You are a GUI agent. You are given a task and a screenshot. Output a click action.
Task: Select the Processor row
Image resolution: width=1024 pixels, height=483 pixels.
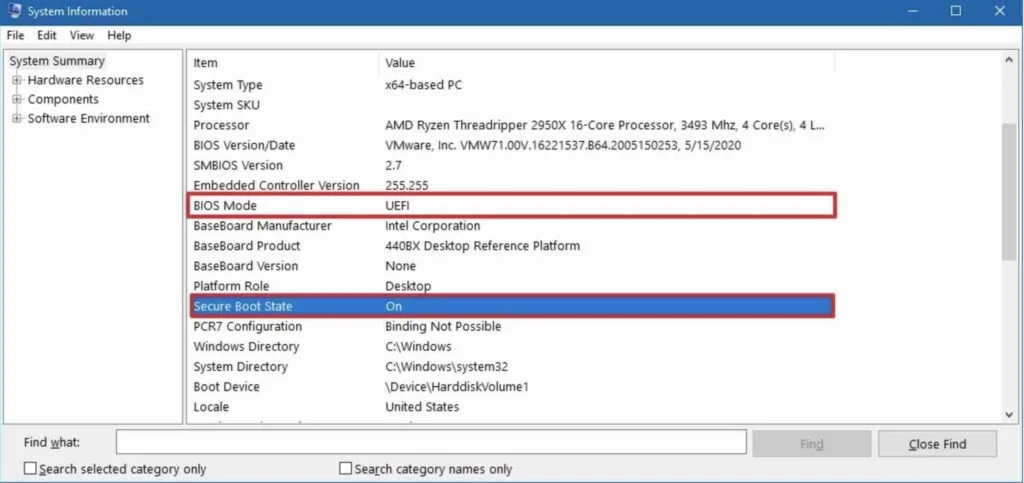pyautogui.click(x=513, y=125)
